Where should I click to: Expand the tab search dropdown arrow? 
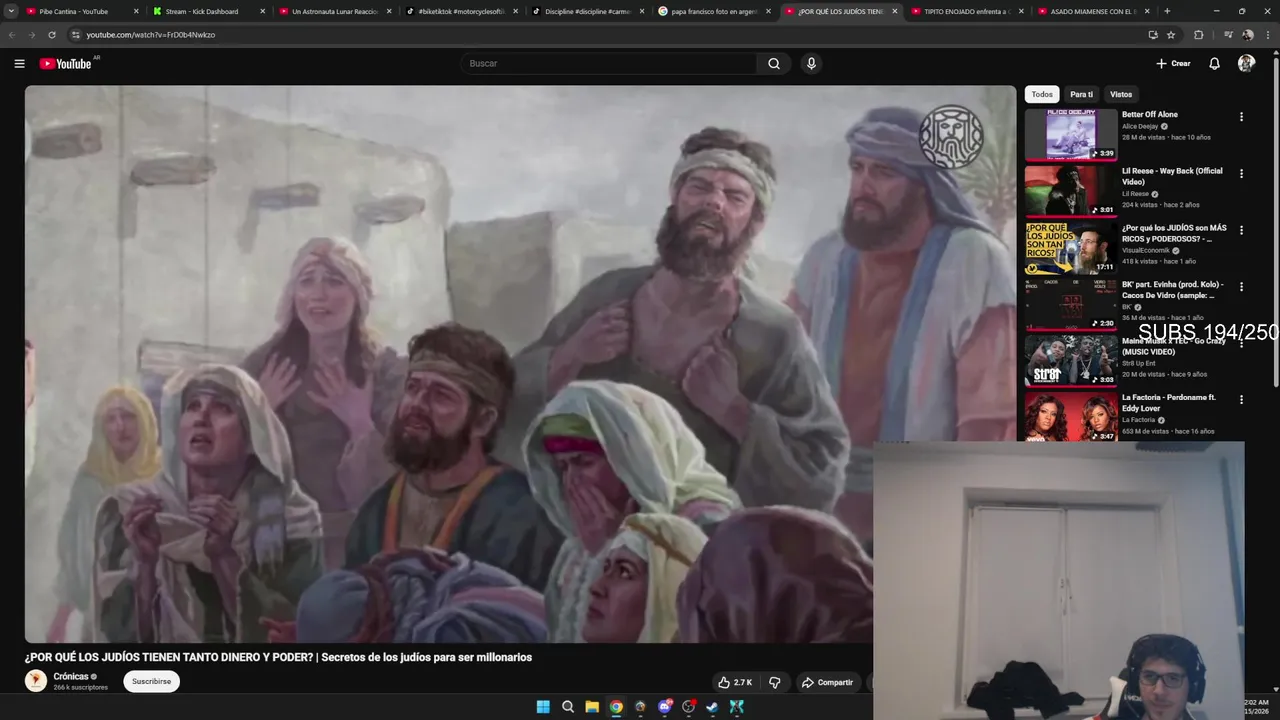click(x=11, y=11)
